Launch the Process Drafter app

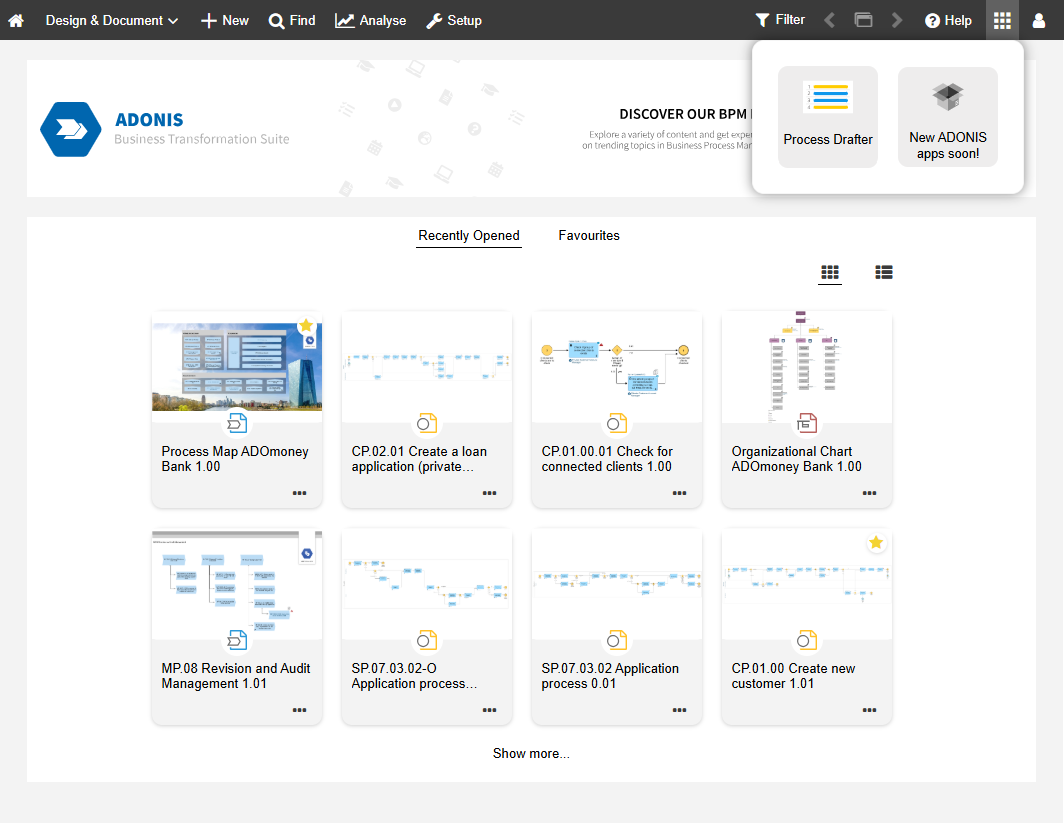827,116
